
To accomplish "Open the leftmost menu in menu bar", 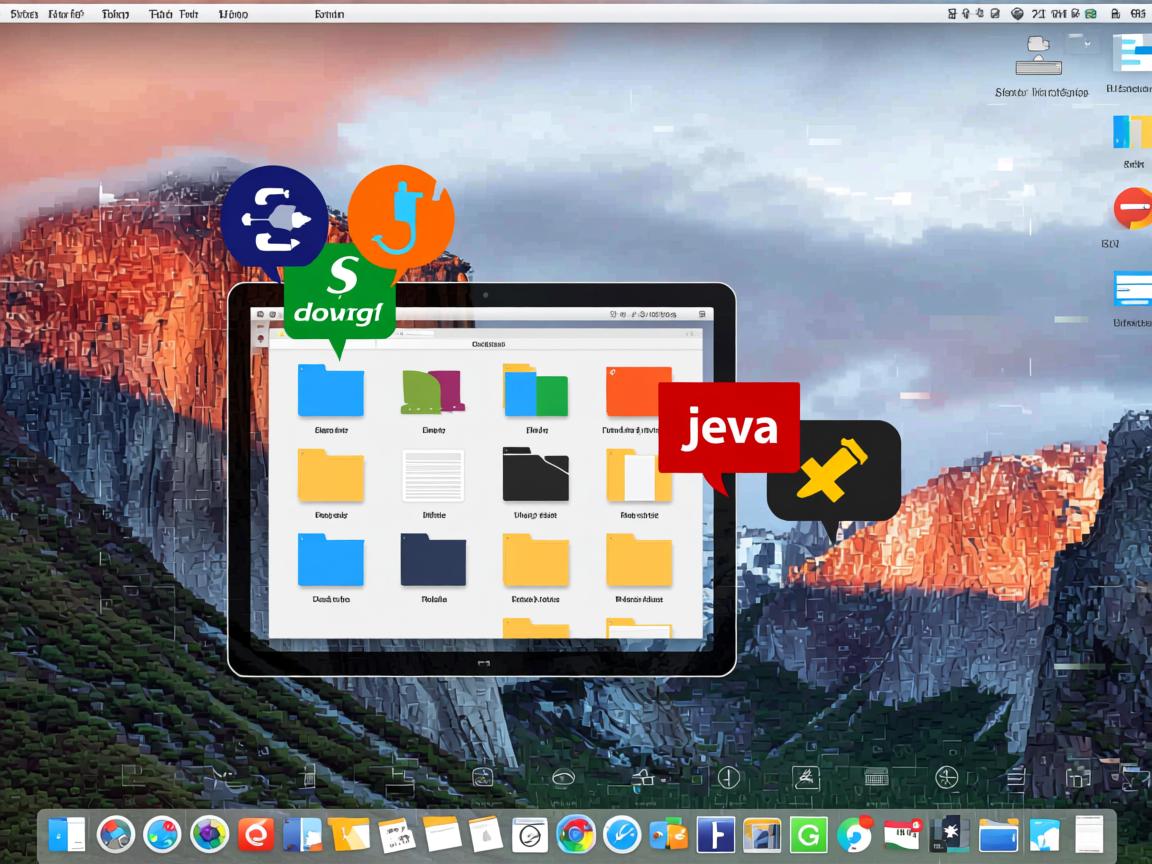I will coord(23,14).
